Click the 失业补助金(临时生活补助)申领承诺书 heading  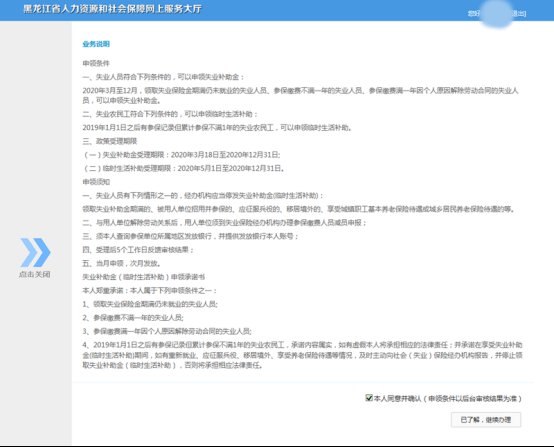(x=144, y=277)
